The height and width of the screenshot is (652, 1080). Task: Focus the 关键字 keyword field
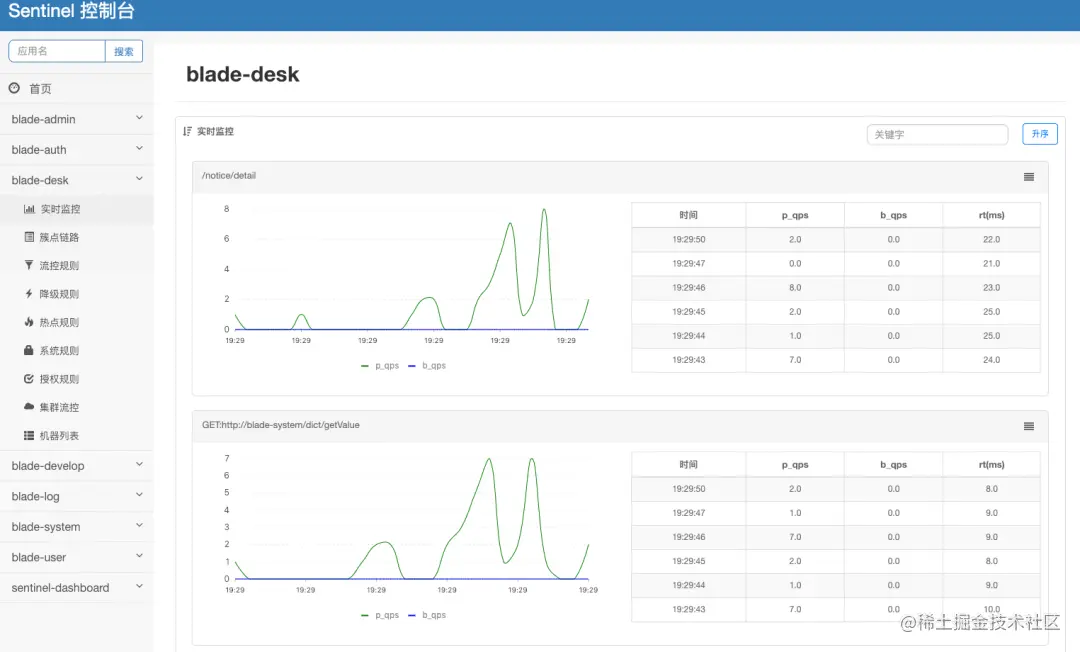937,134
